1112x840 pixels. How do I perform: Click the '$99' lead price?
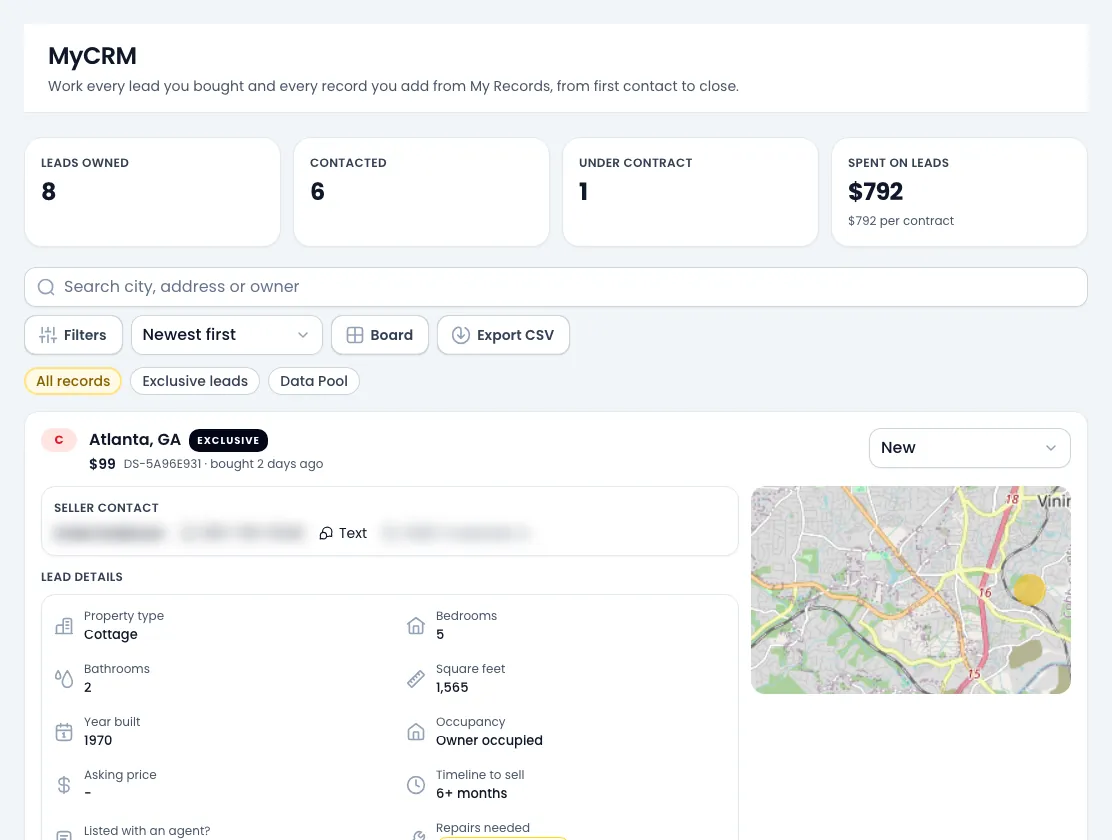click(x=102, y=463)
